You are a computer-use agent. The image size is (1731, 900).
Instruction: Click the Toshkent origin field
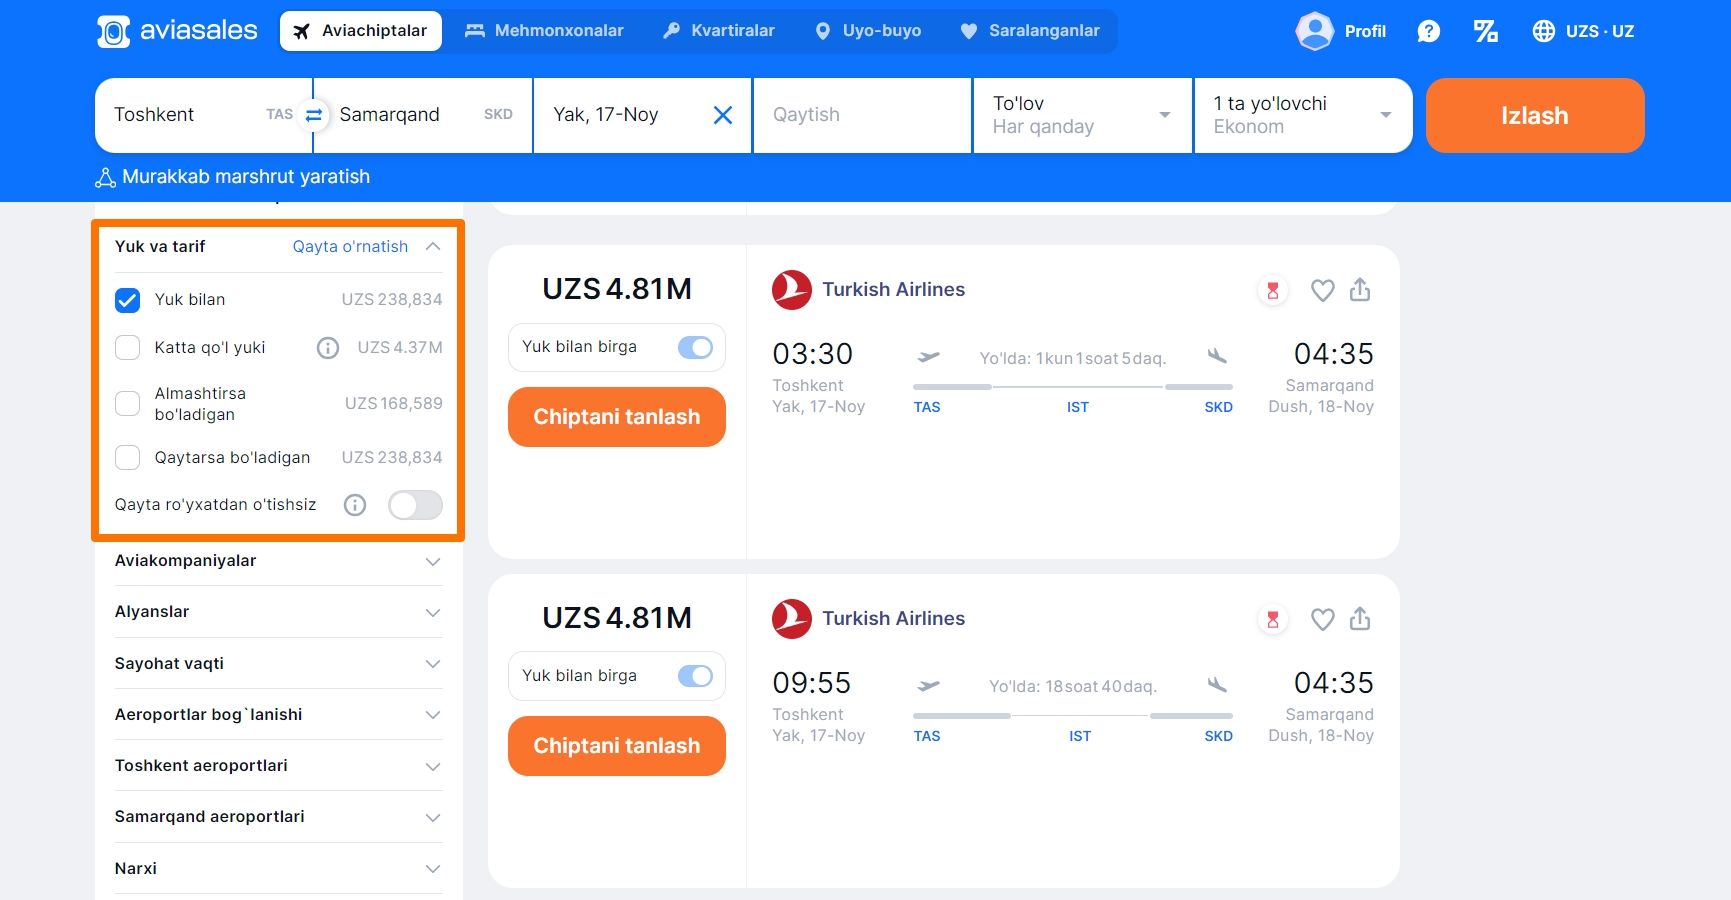(203, 115)
